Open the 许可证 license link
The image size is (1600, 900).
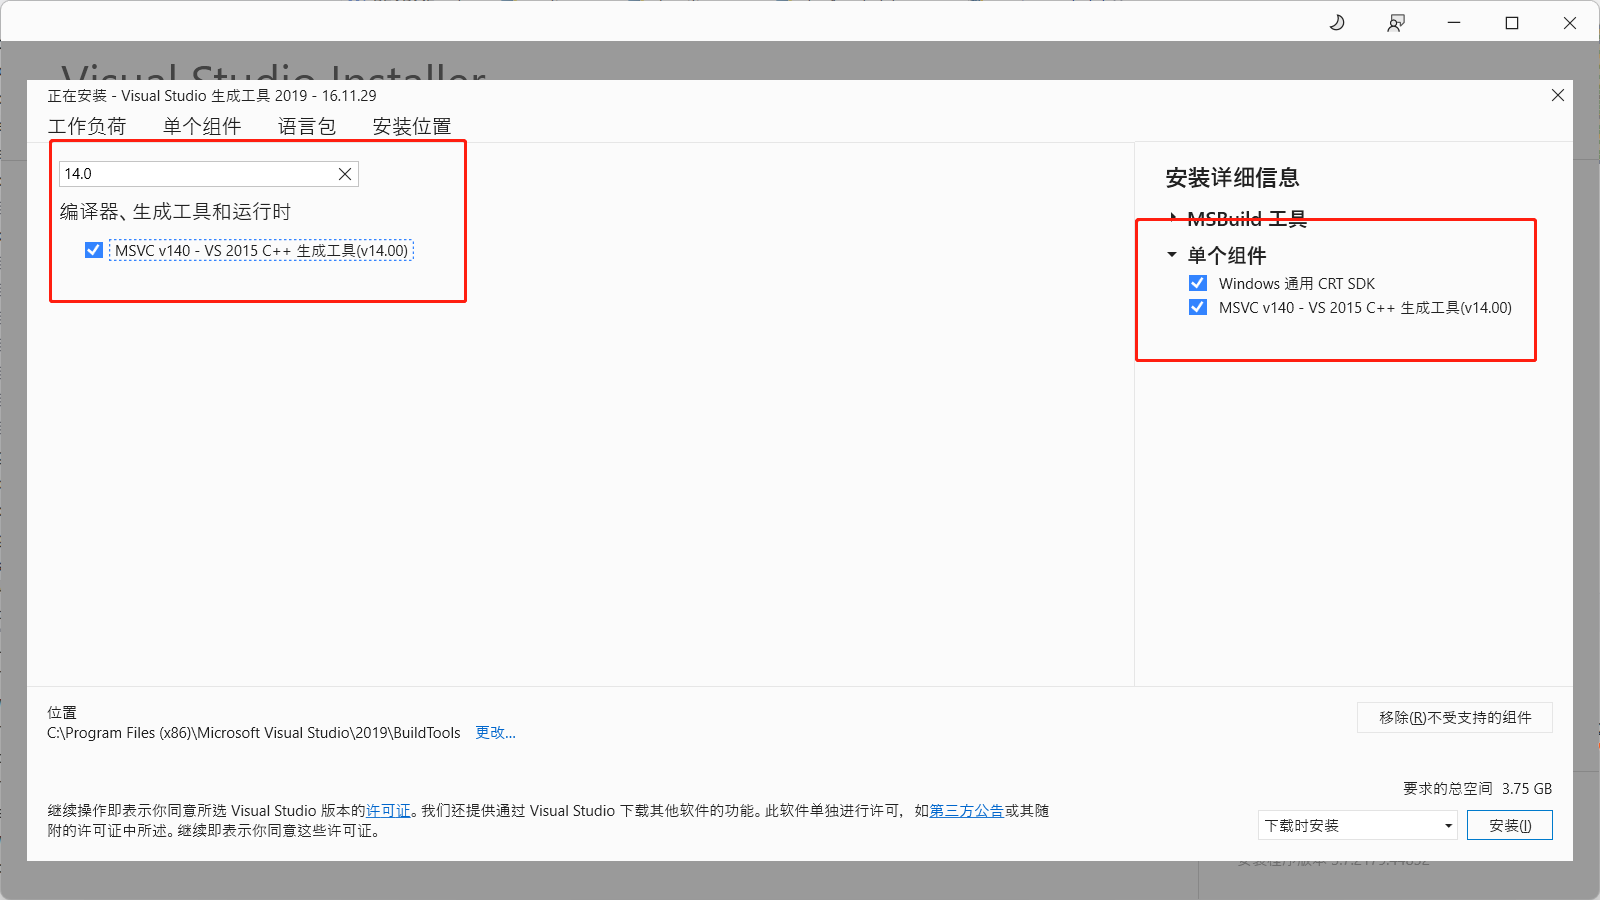(x=388, y=810)
